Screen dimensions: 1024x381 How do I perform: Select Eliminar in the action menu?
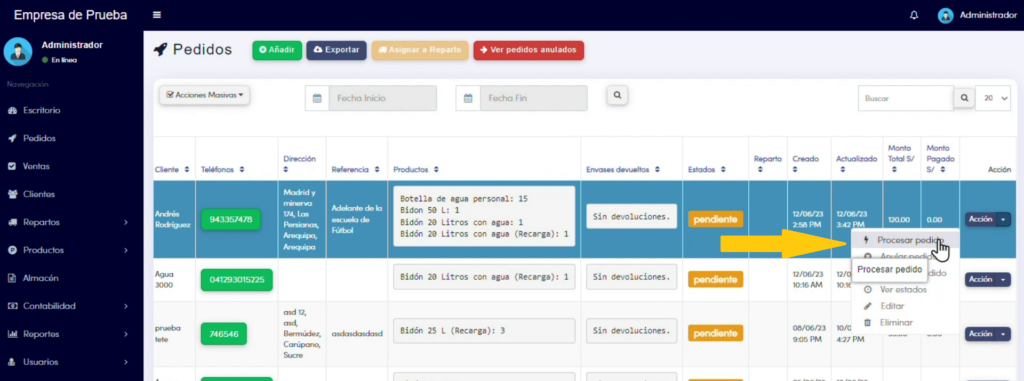(x=896, y=322)
